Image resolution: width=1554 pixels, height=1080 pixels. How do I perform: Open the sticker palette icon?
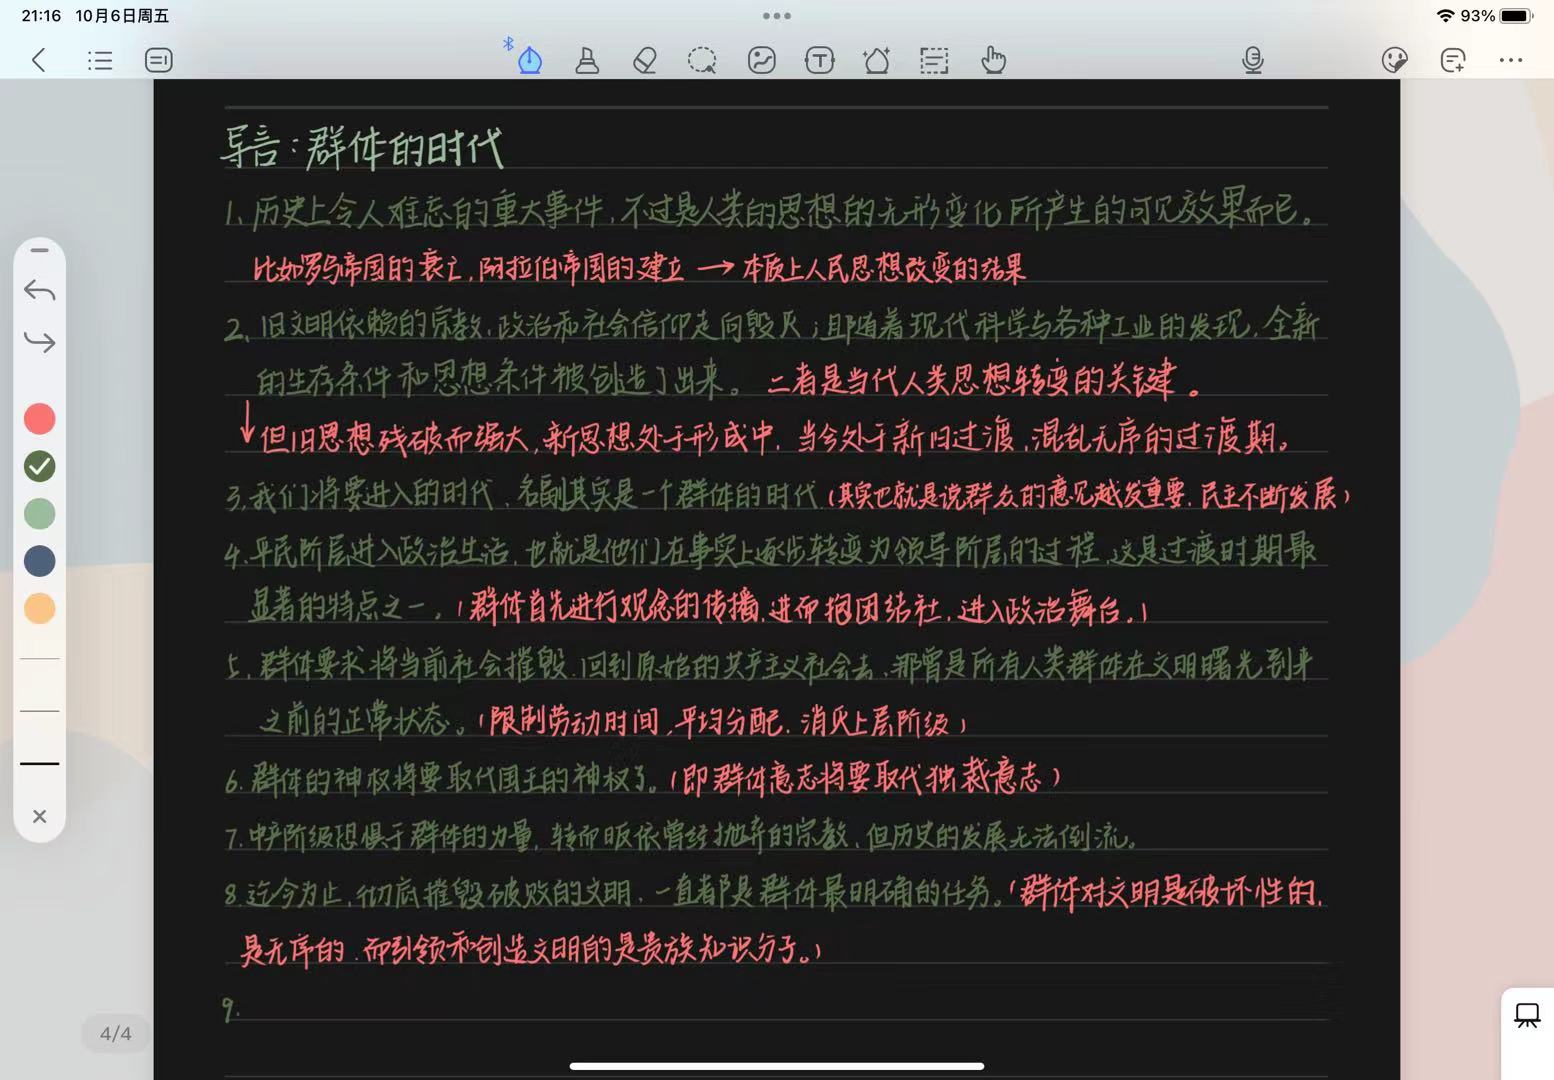click(1394, 60)
